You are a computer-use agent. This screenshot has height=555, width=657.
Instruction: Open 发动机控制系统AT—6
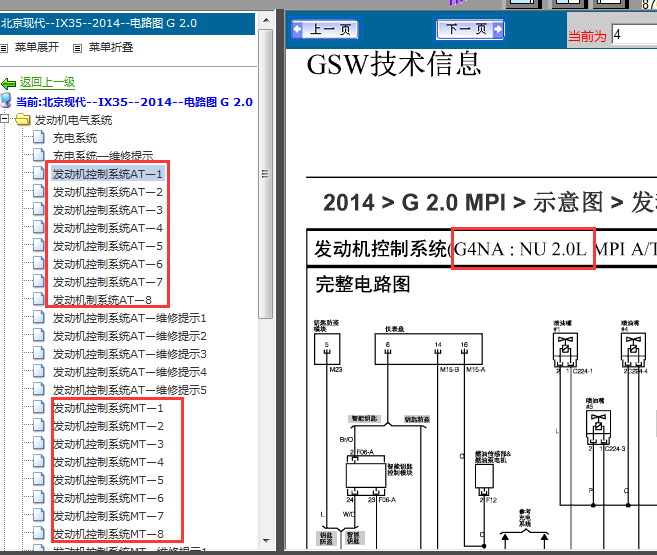[108, 264]
